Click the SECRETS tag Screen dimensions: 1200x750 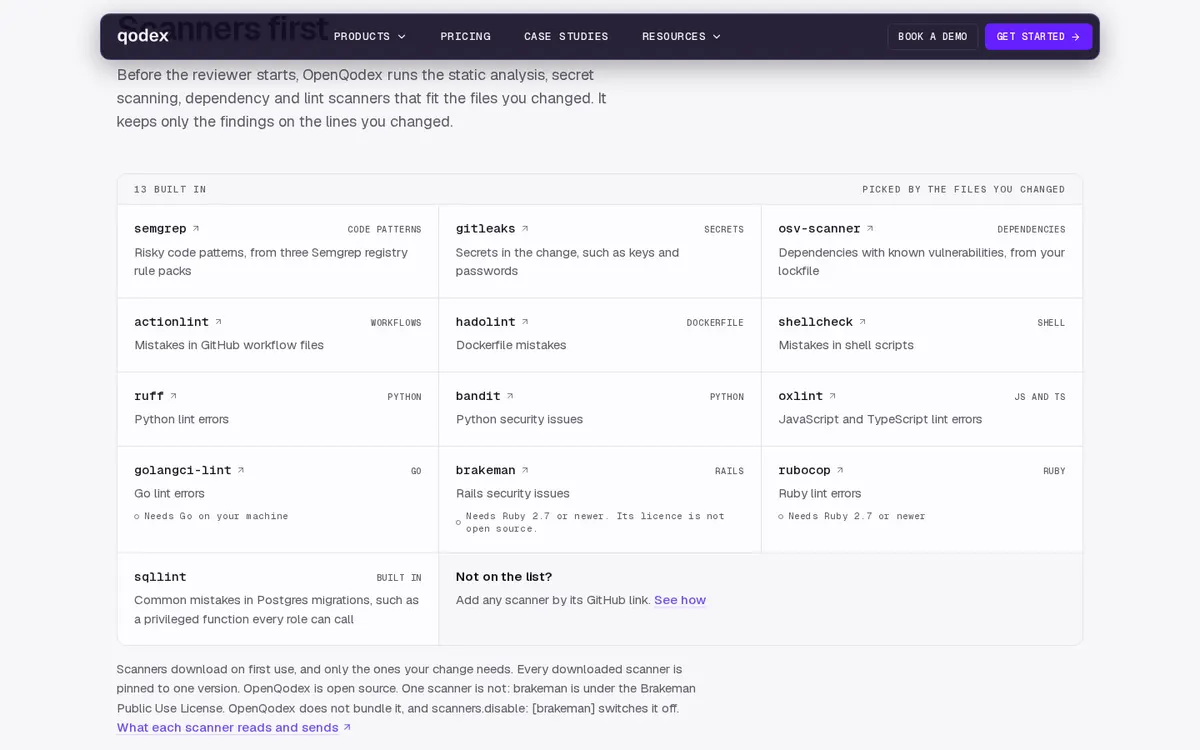(x=724, y=230)
